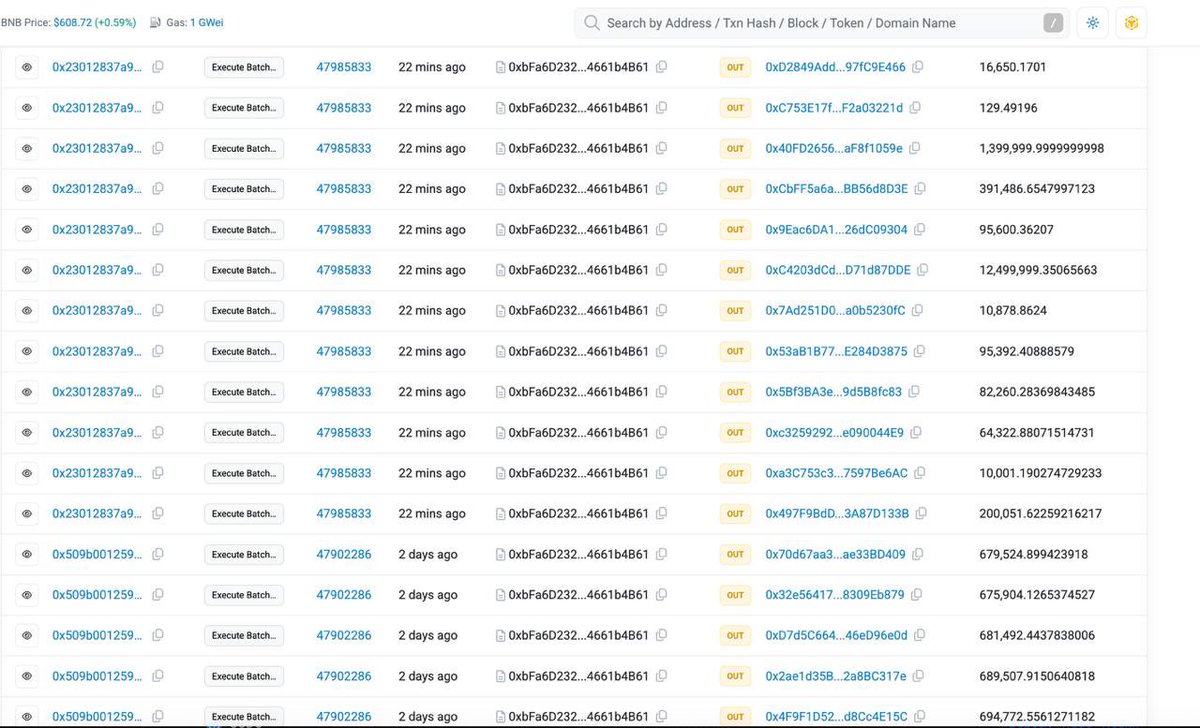Copy sender address in the 200,051.62259216217 row

pos(660,514)
